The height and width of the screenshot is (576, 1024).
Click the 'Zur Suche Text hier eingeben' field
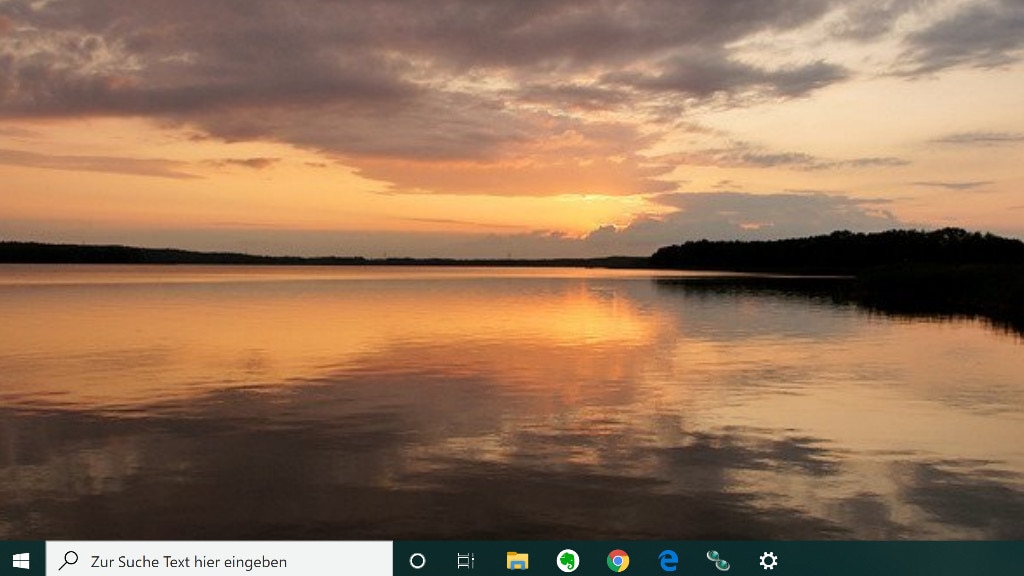tap(220, 561)
